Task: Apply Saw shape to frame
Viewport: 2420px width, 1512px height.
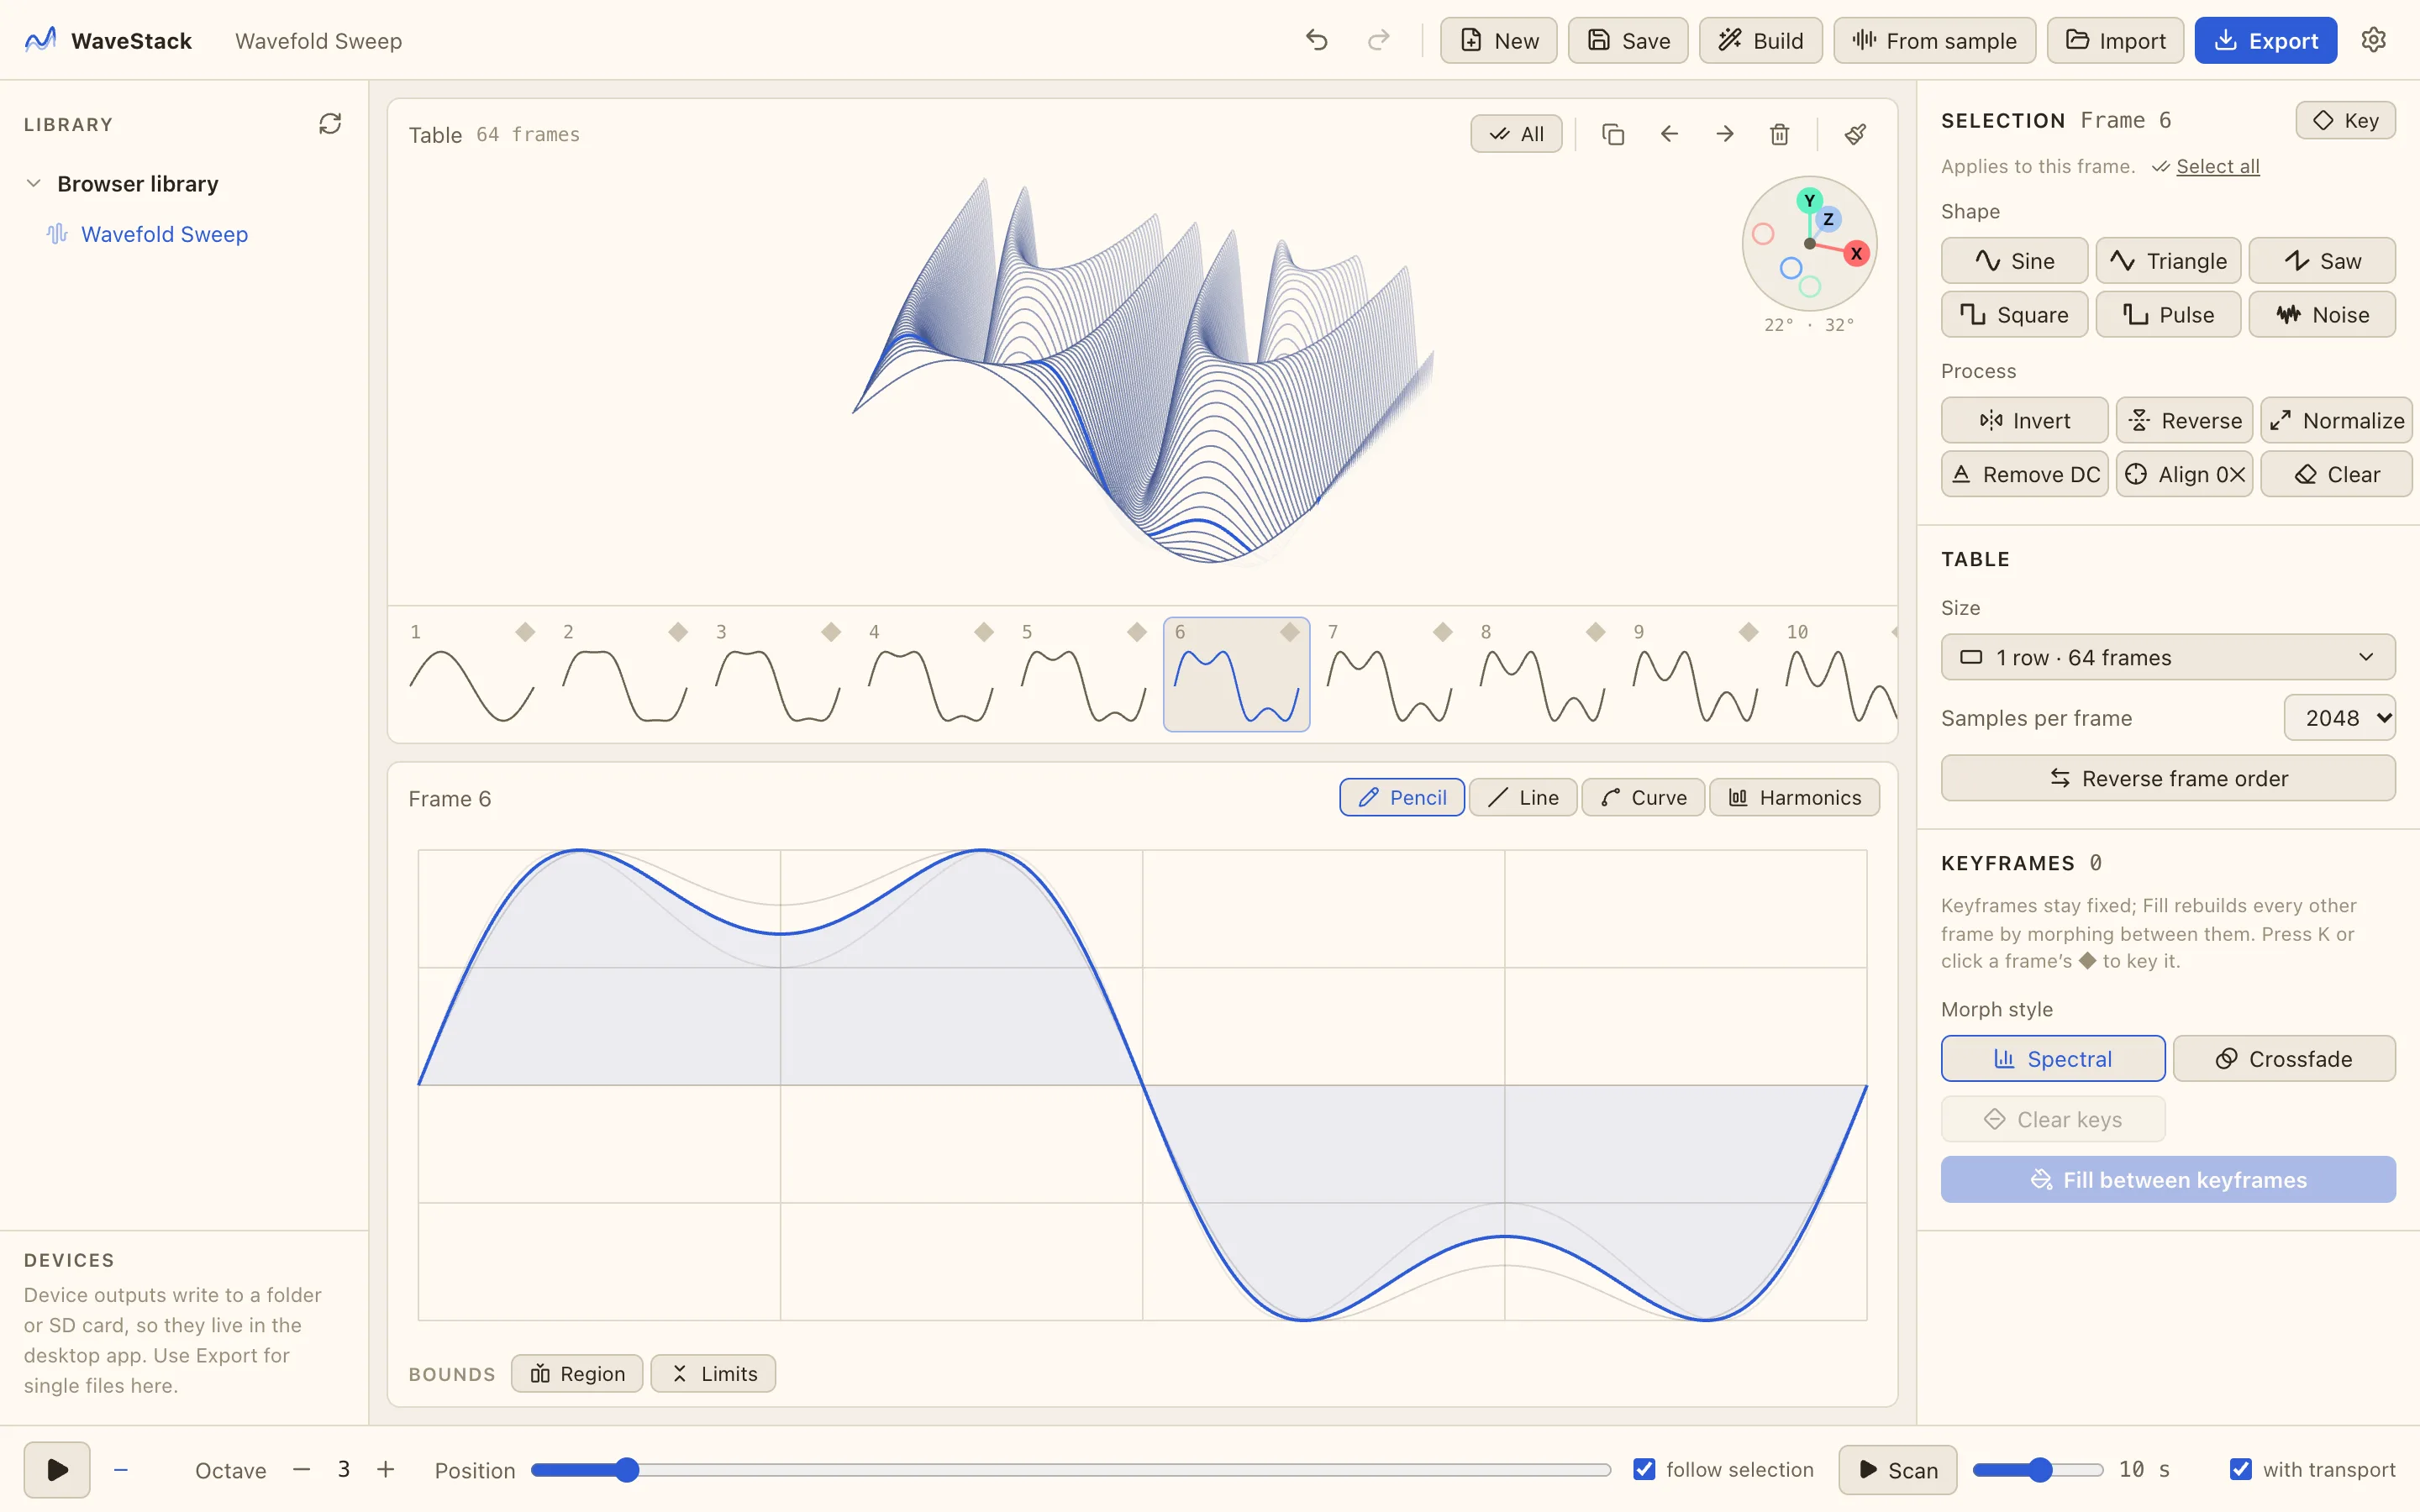Action: [x=2322, y=261]
